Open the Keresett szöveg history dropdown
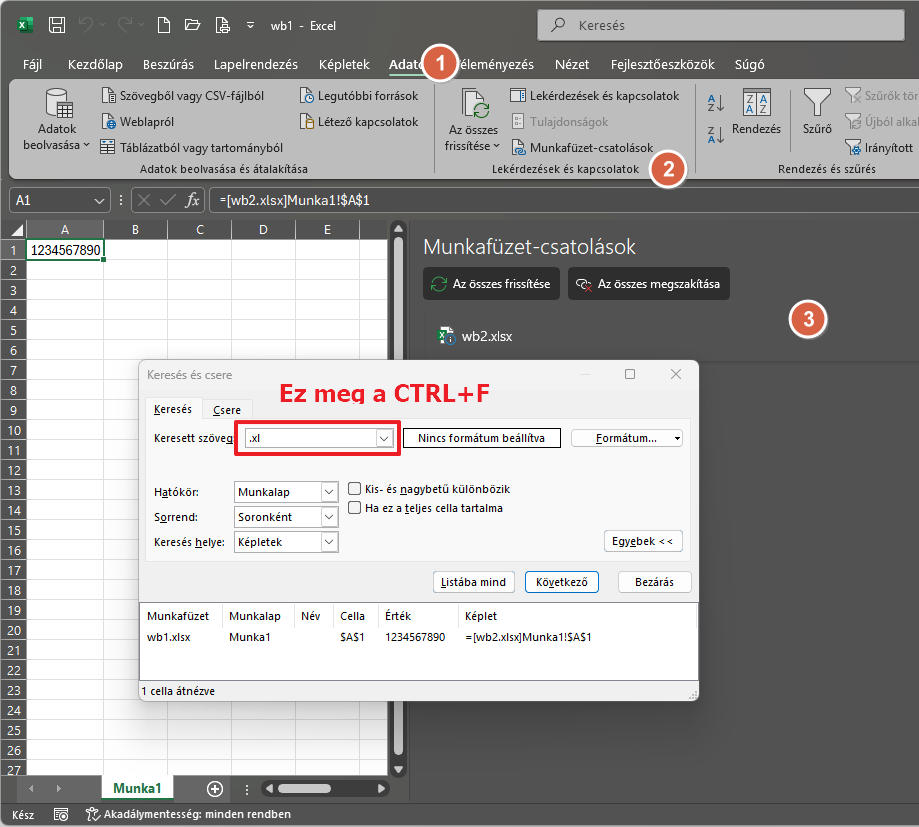The width and height of the screenshot is (919, 827). [x=384, y=438]
